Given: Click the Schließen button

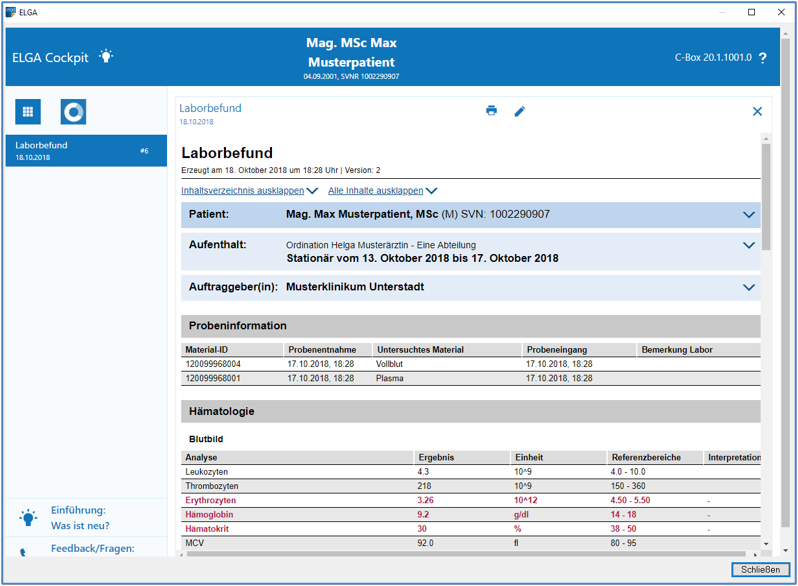Looking at the screenshot, I should click(x=760, y=570).
